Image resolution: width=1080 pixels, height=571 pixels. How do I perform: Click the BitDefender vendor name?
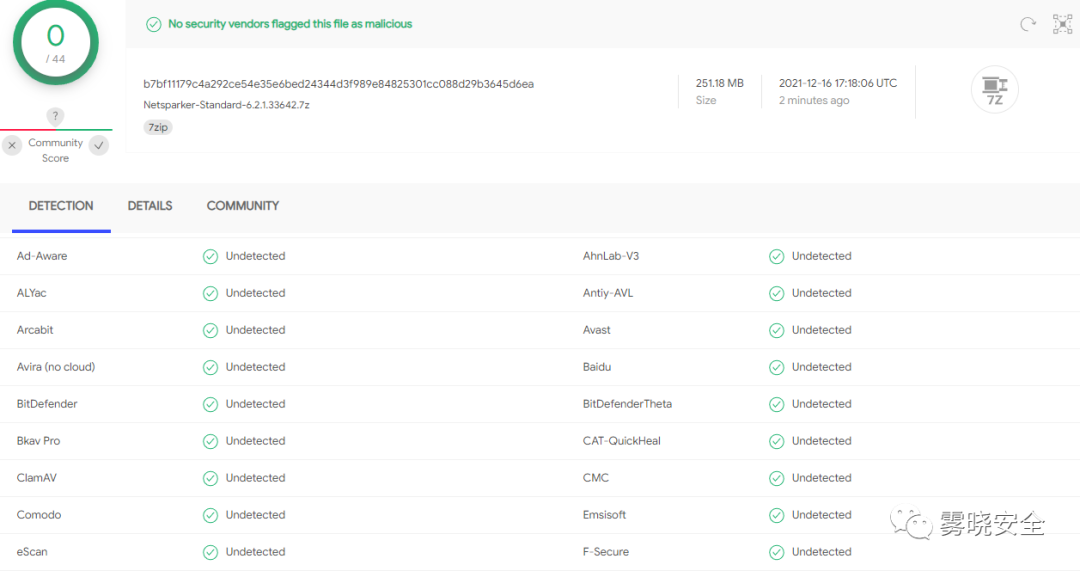click(x=47, y=404)
